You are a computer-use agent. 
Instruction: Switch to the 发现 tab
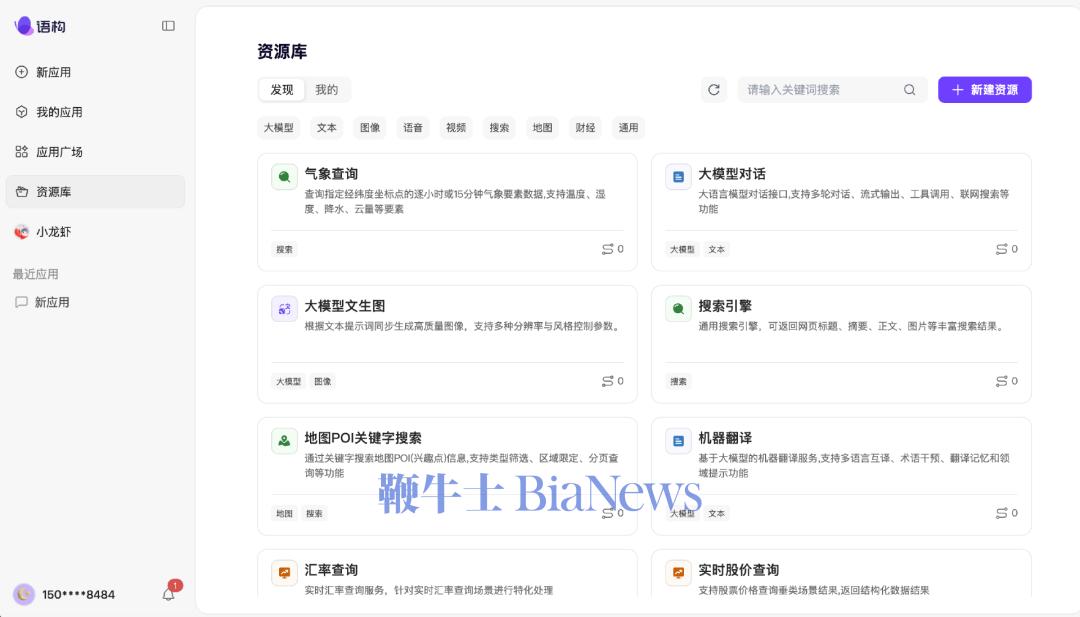coord(282,90)
